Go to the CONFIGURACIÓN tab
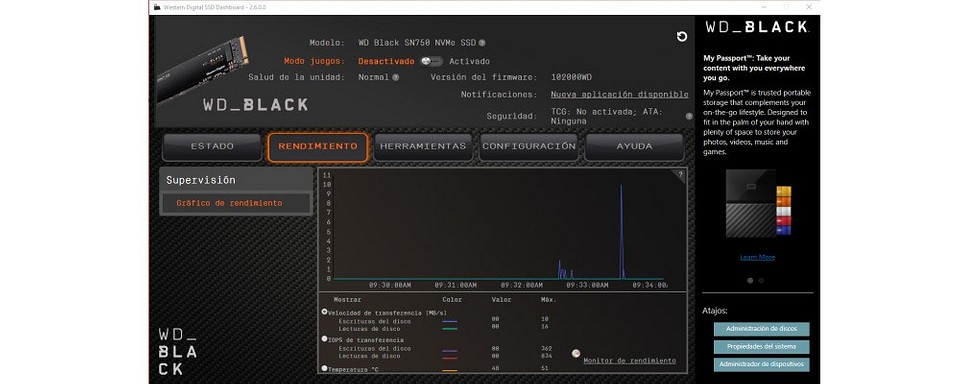 point(529,147)
